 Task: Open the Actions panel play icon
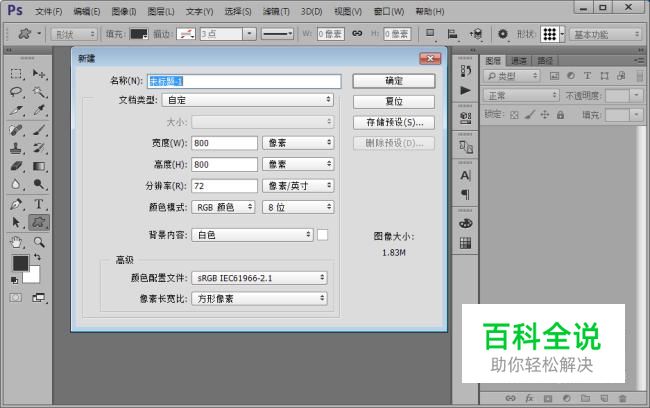466,90
